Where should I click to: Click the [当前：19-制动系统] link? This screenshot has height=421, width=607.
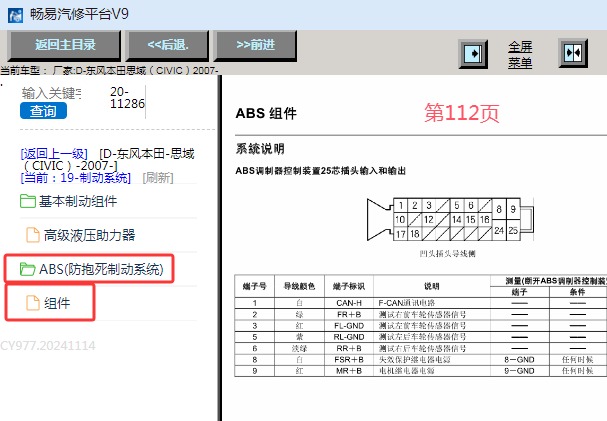click(75, 178)
